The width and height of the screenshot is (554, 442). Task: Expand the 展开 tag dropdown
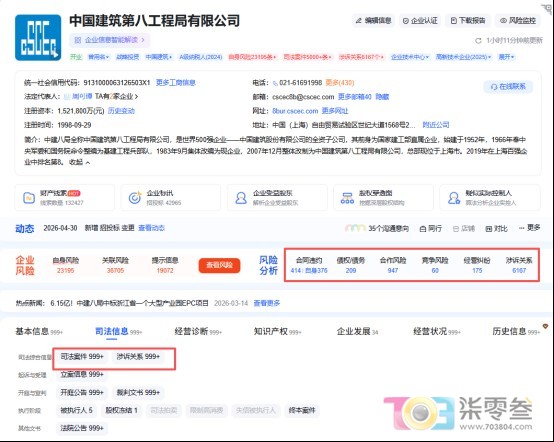pos(506,57)
